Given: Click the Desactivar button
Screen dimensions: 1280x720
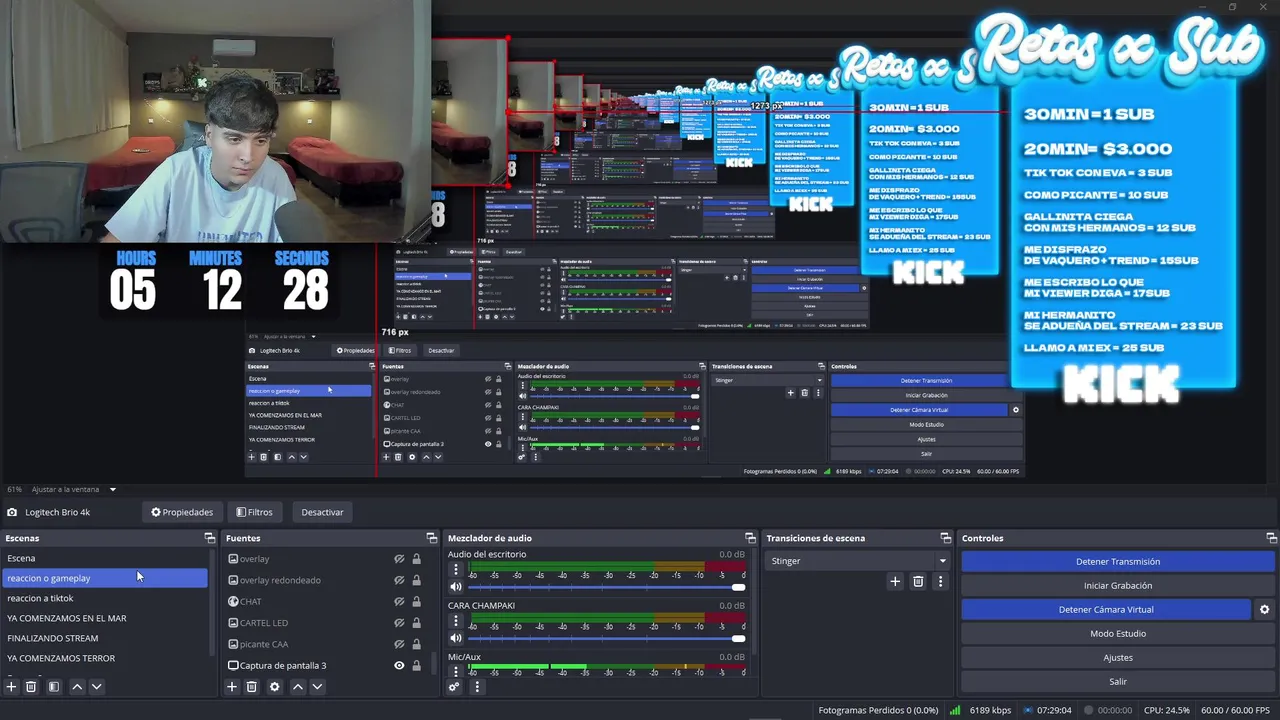Looking at the screenshot, I should pos(322,512).
